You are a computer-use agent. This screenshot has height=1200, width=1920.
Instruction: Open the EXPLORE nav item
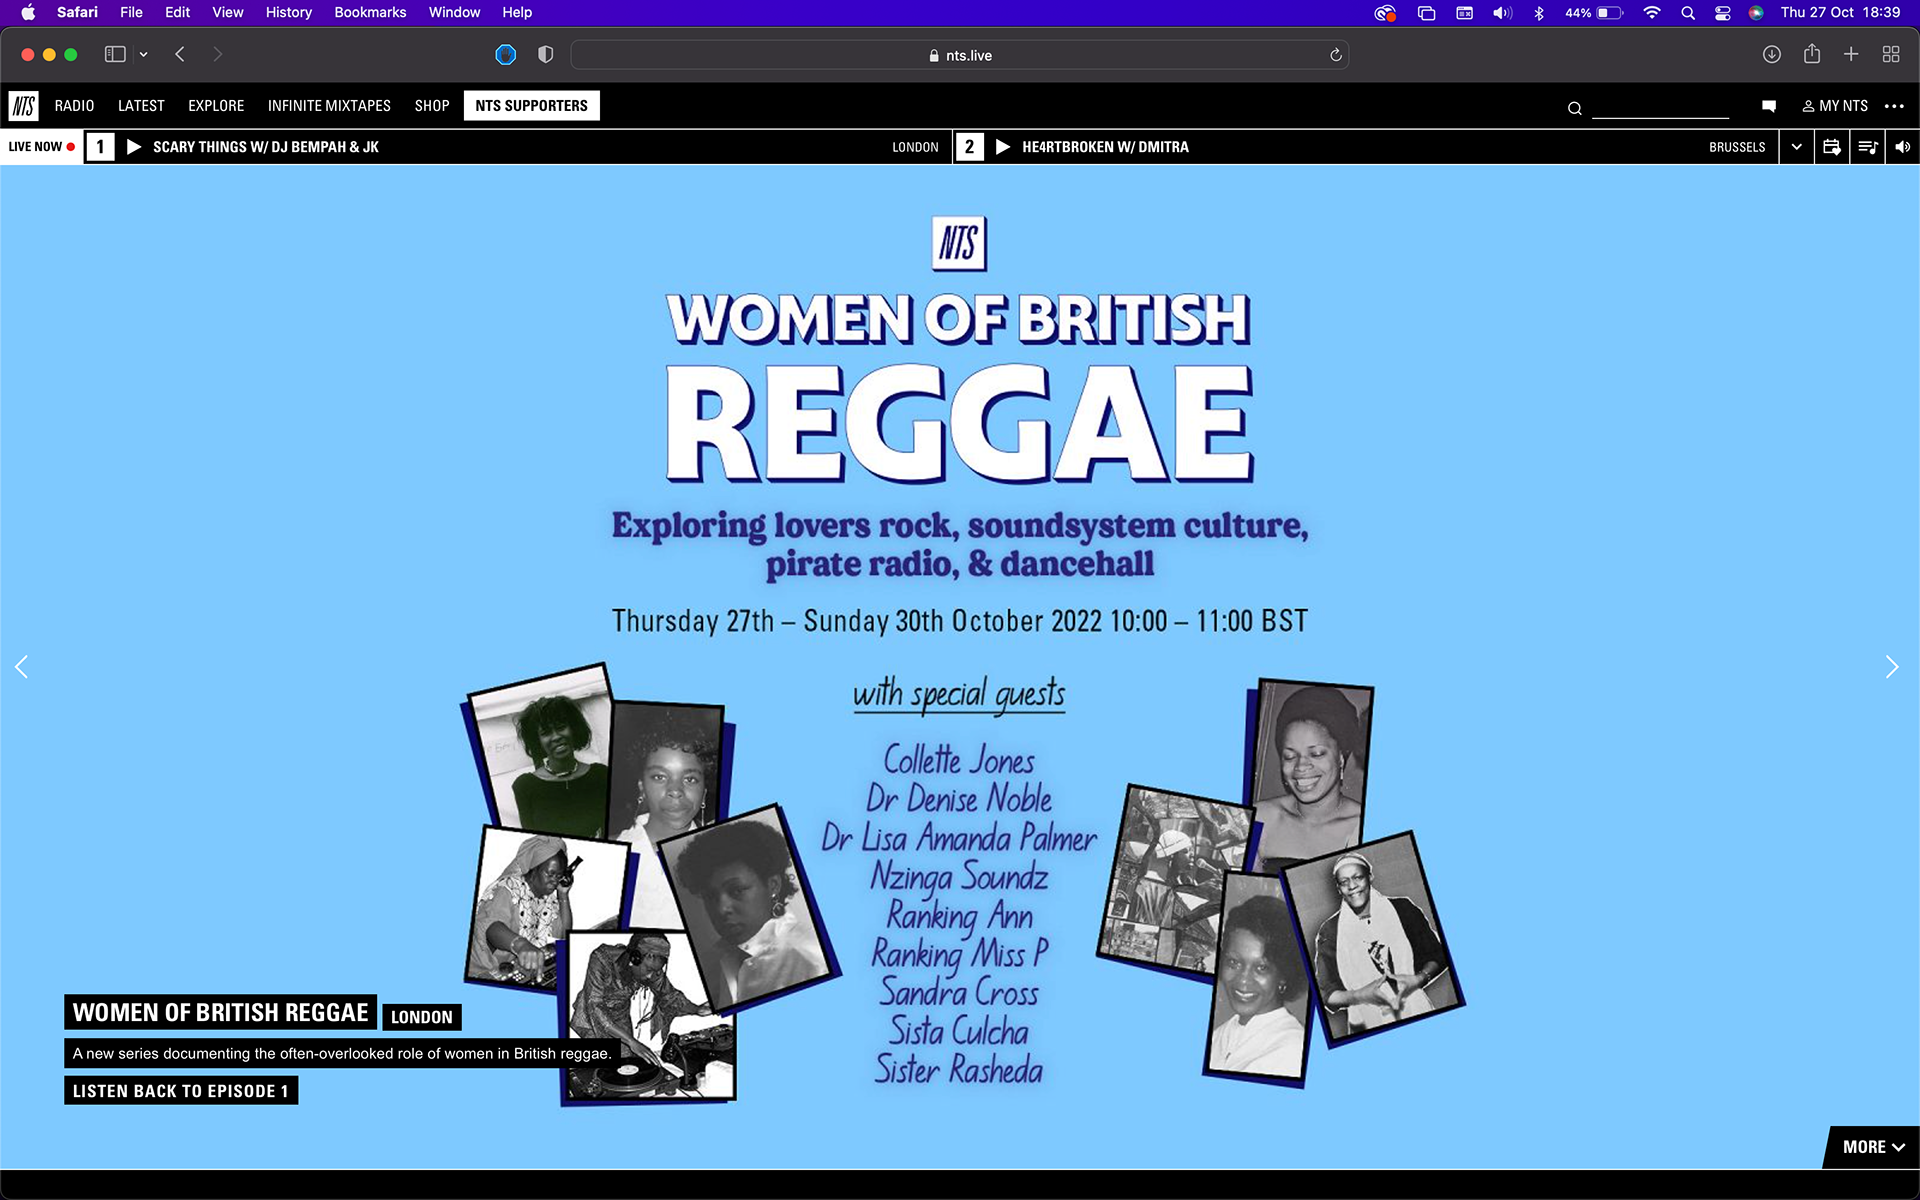tap(216, 106)
